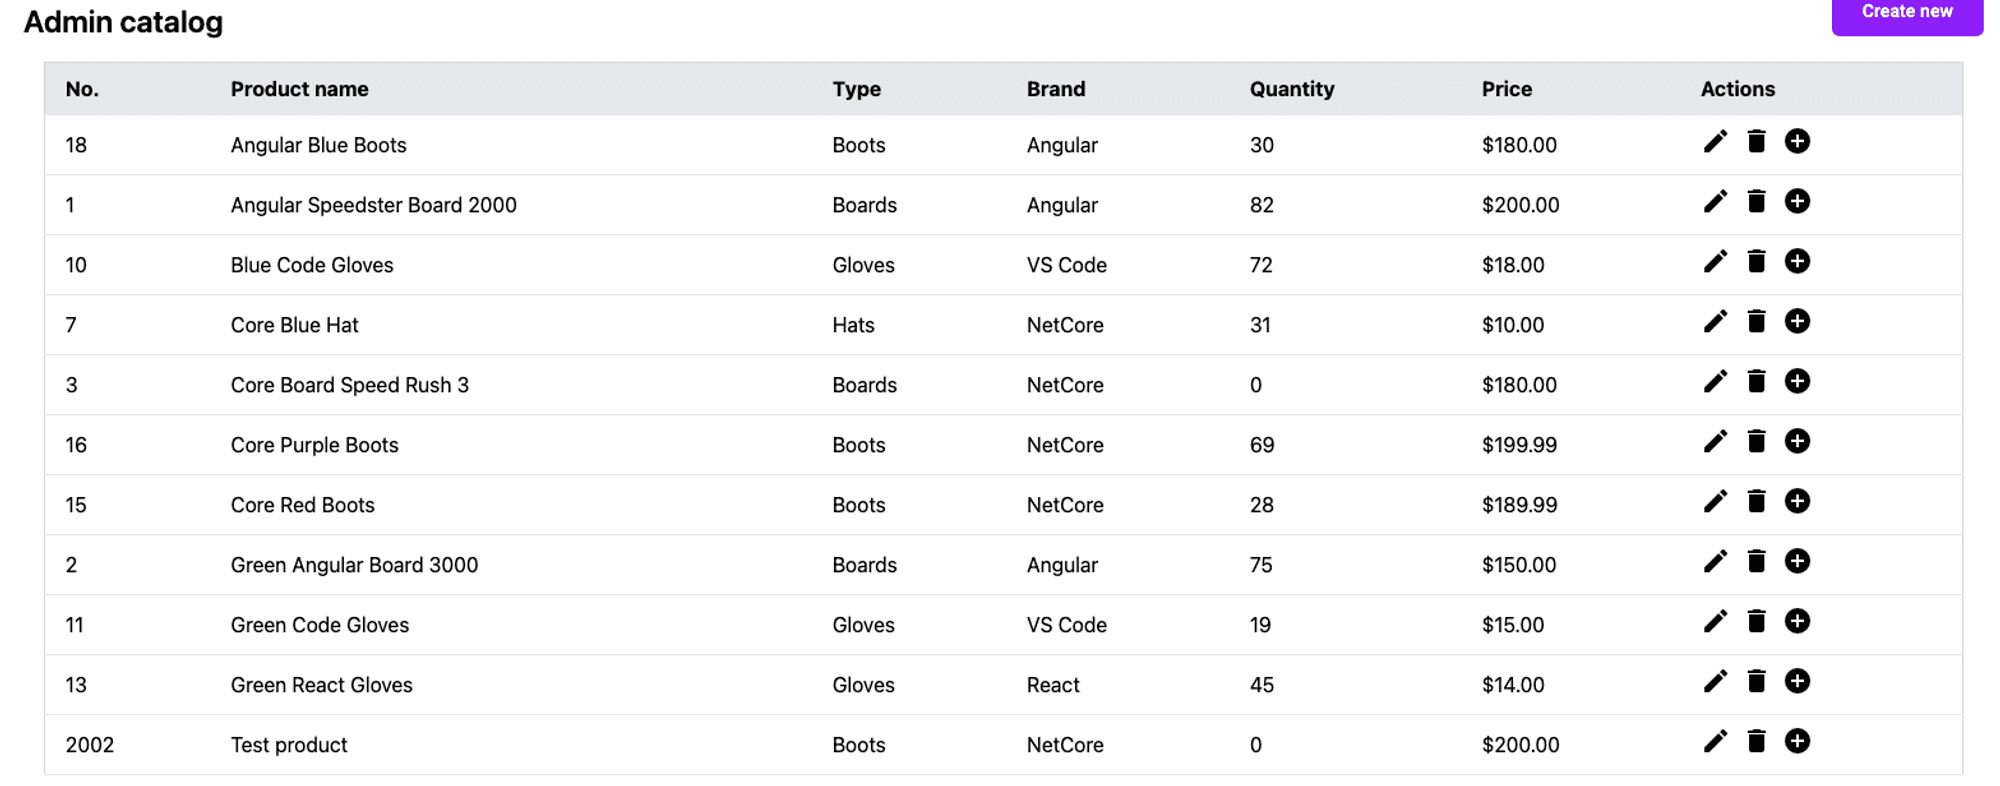Viewport: 2000px width, 786px height.
Task: Click the Create new button
Action: pos(1906,13)
